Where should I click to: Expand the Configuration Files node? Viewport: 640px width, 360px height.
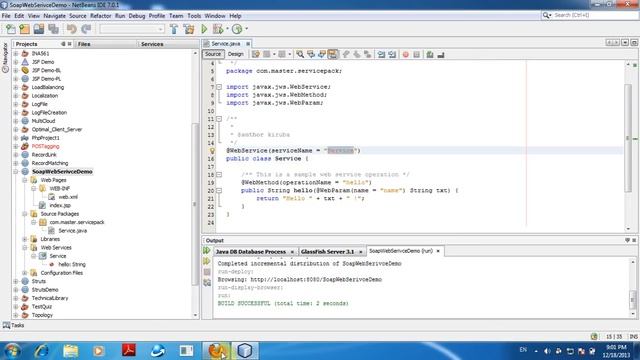point(25,273)
